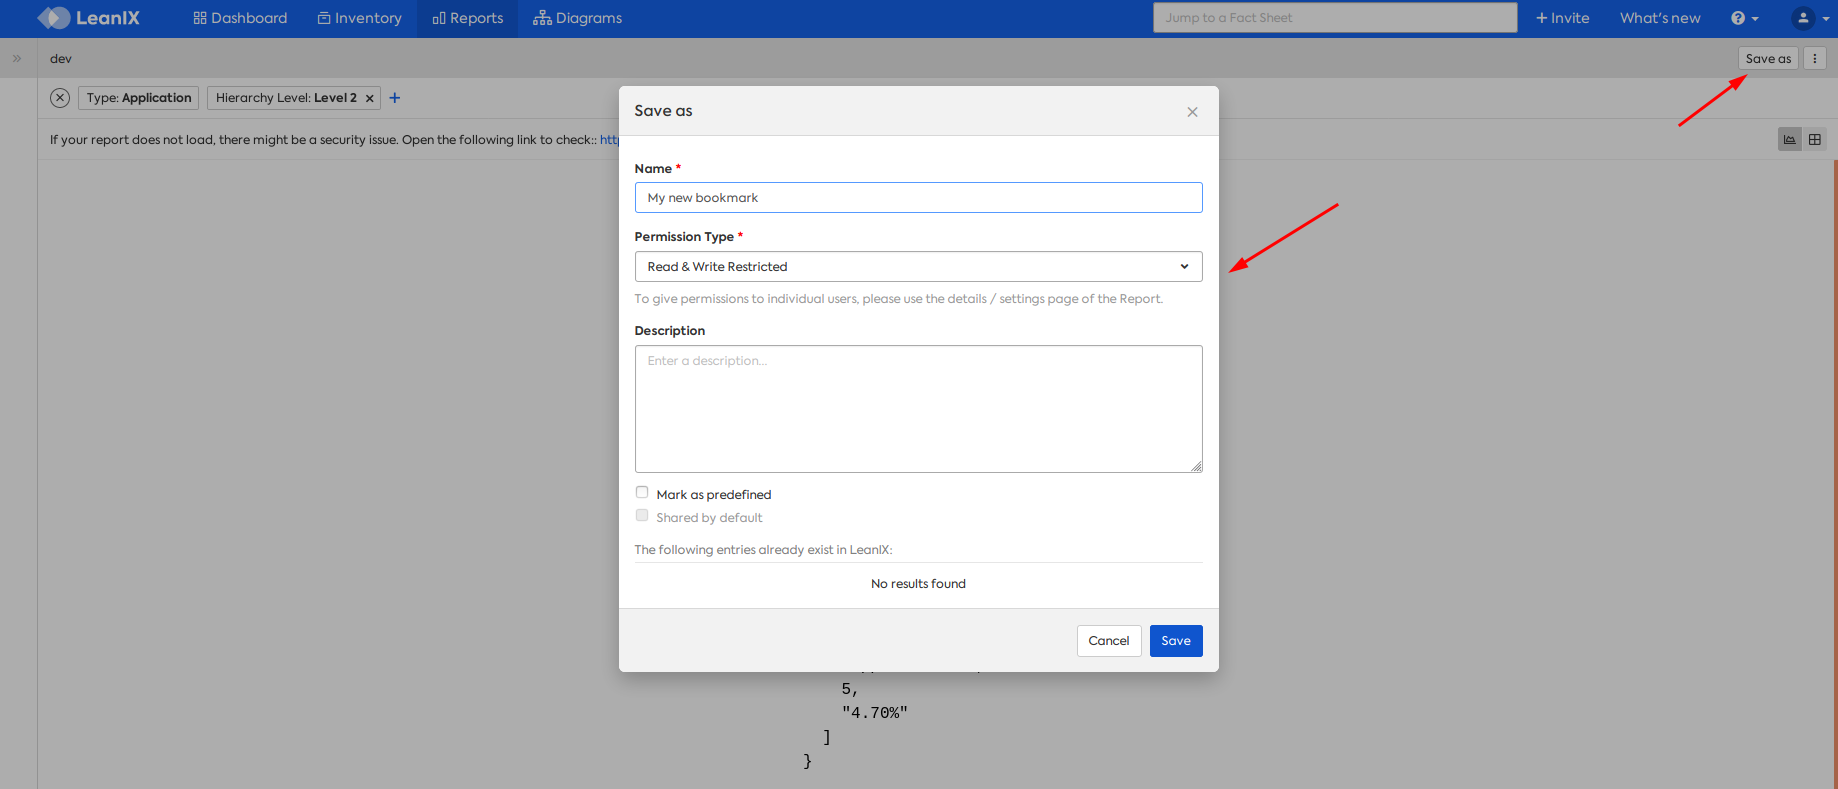1838x789 pixels.
Task: Click the LeanIX logo
Action: coord(88,18)
